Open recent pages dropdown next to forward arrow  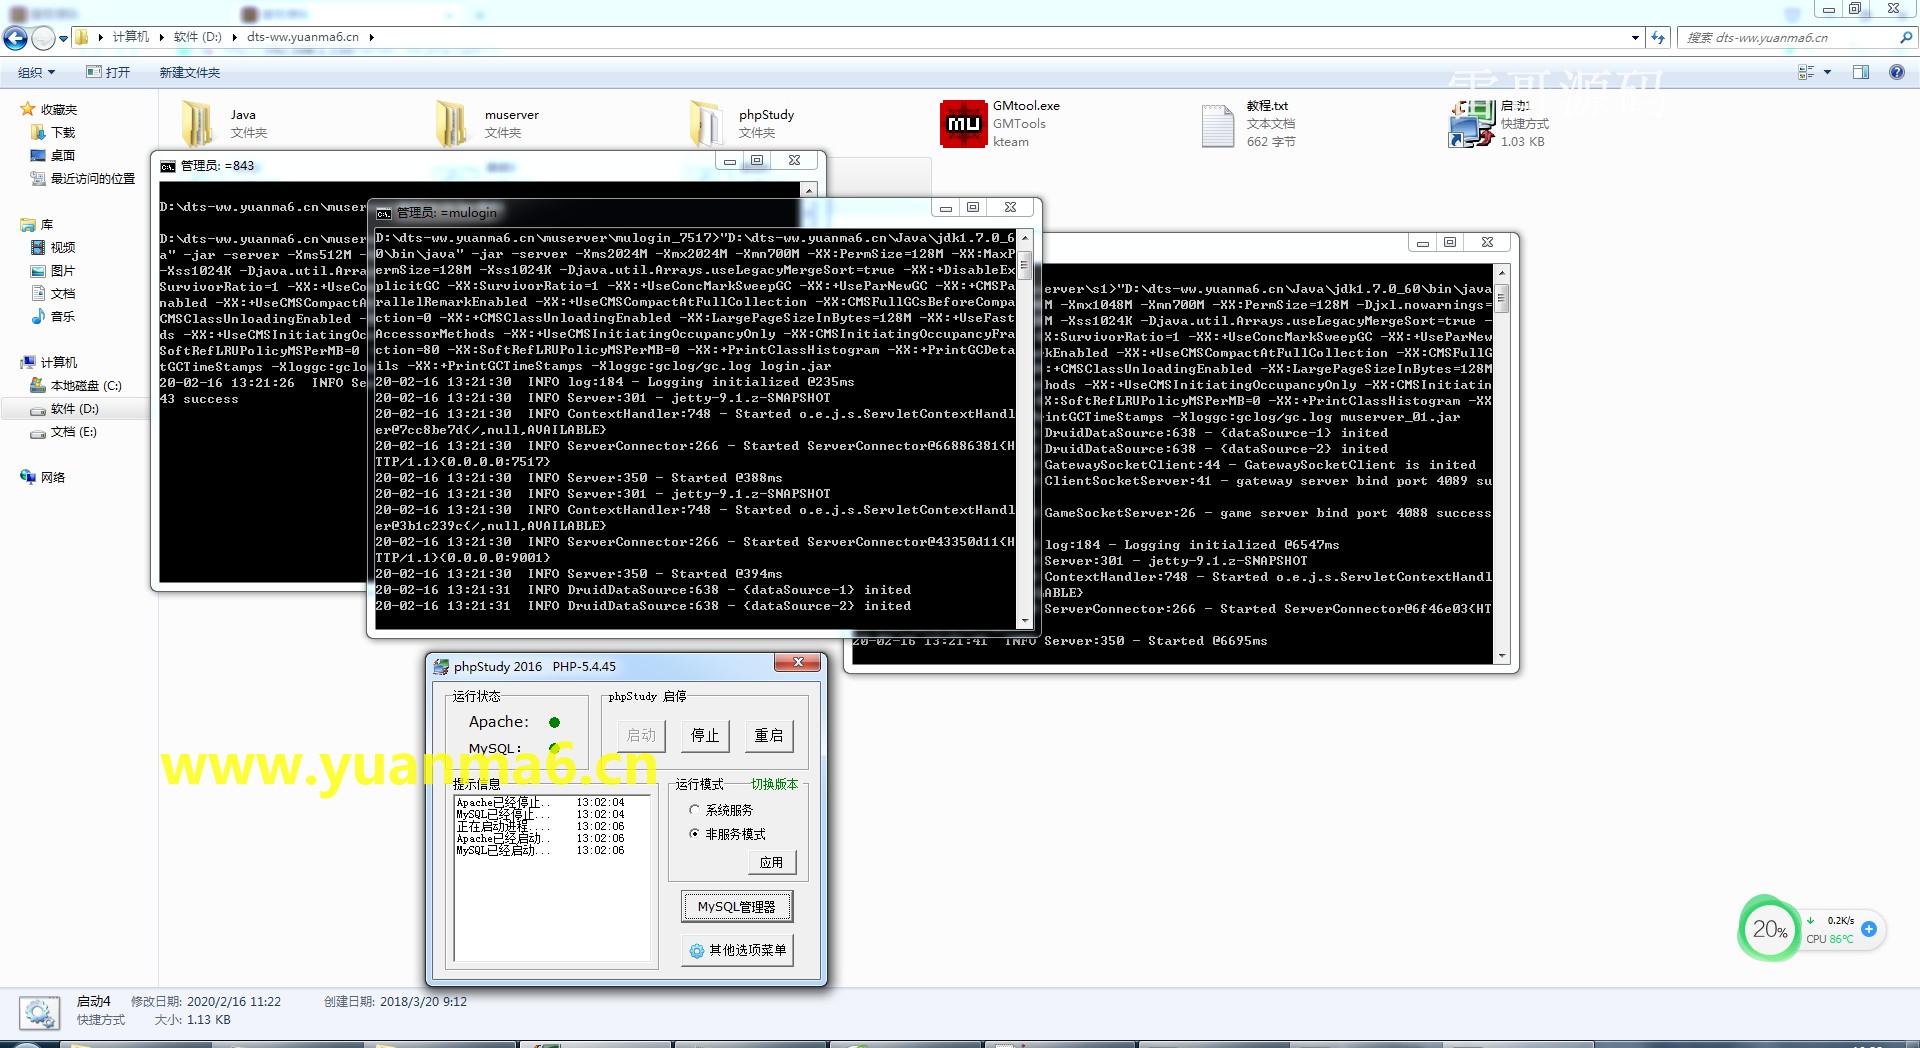point(63,39)
